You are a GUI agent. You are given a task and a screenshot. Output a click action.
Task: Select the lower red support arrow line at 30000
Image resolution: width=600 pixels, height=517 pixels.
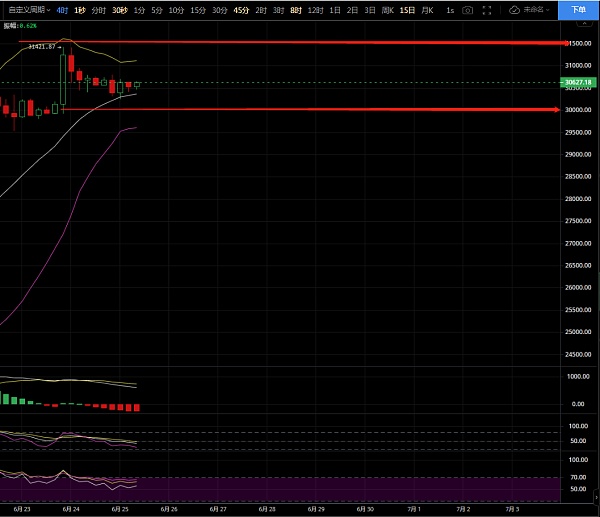[x=300, y=109]
